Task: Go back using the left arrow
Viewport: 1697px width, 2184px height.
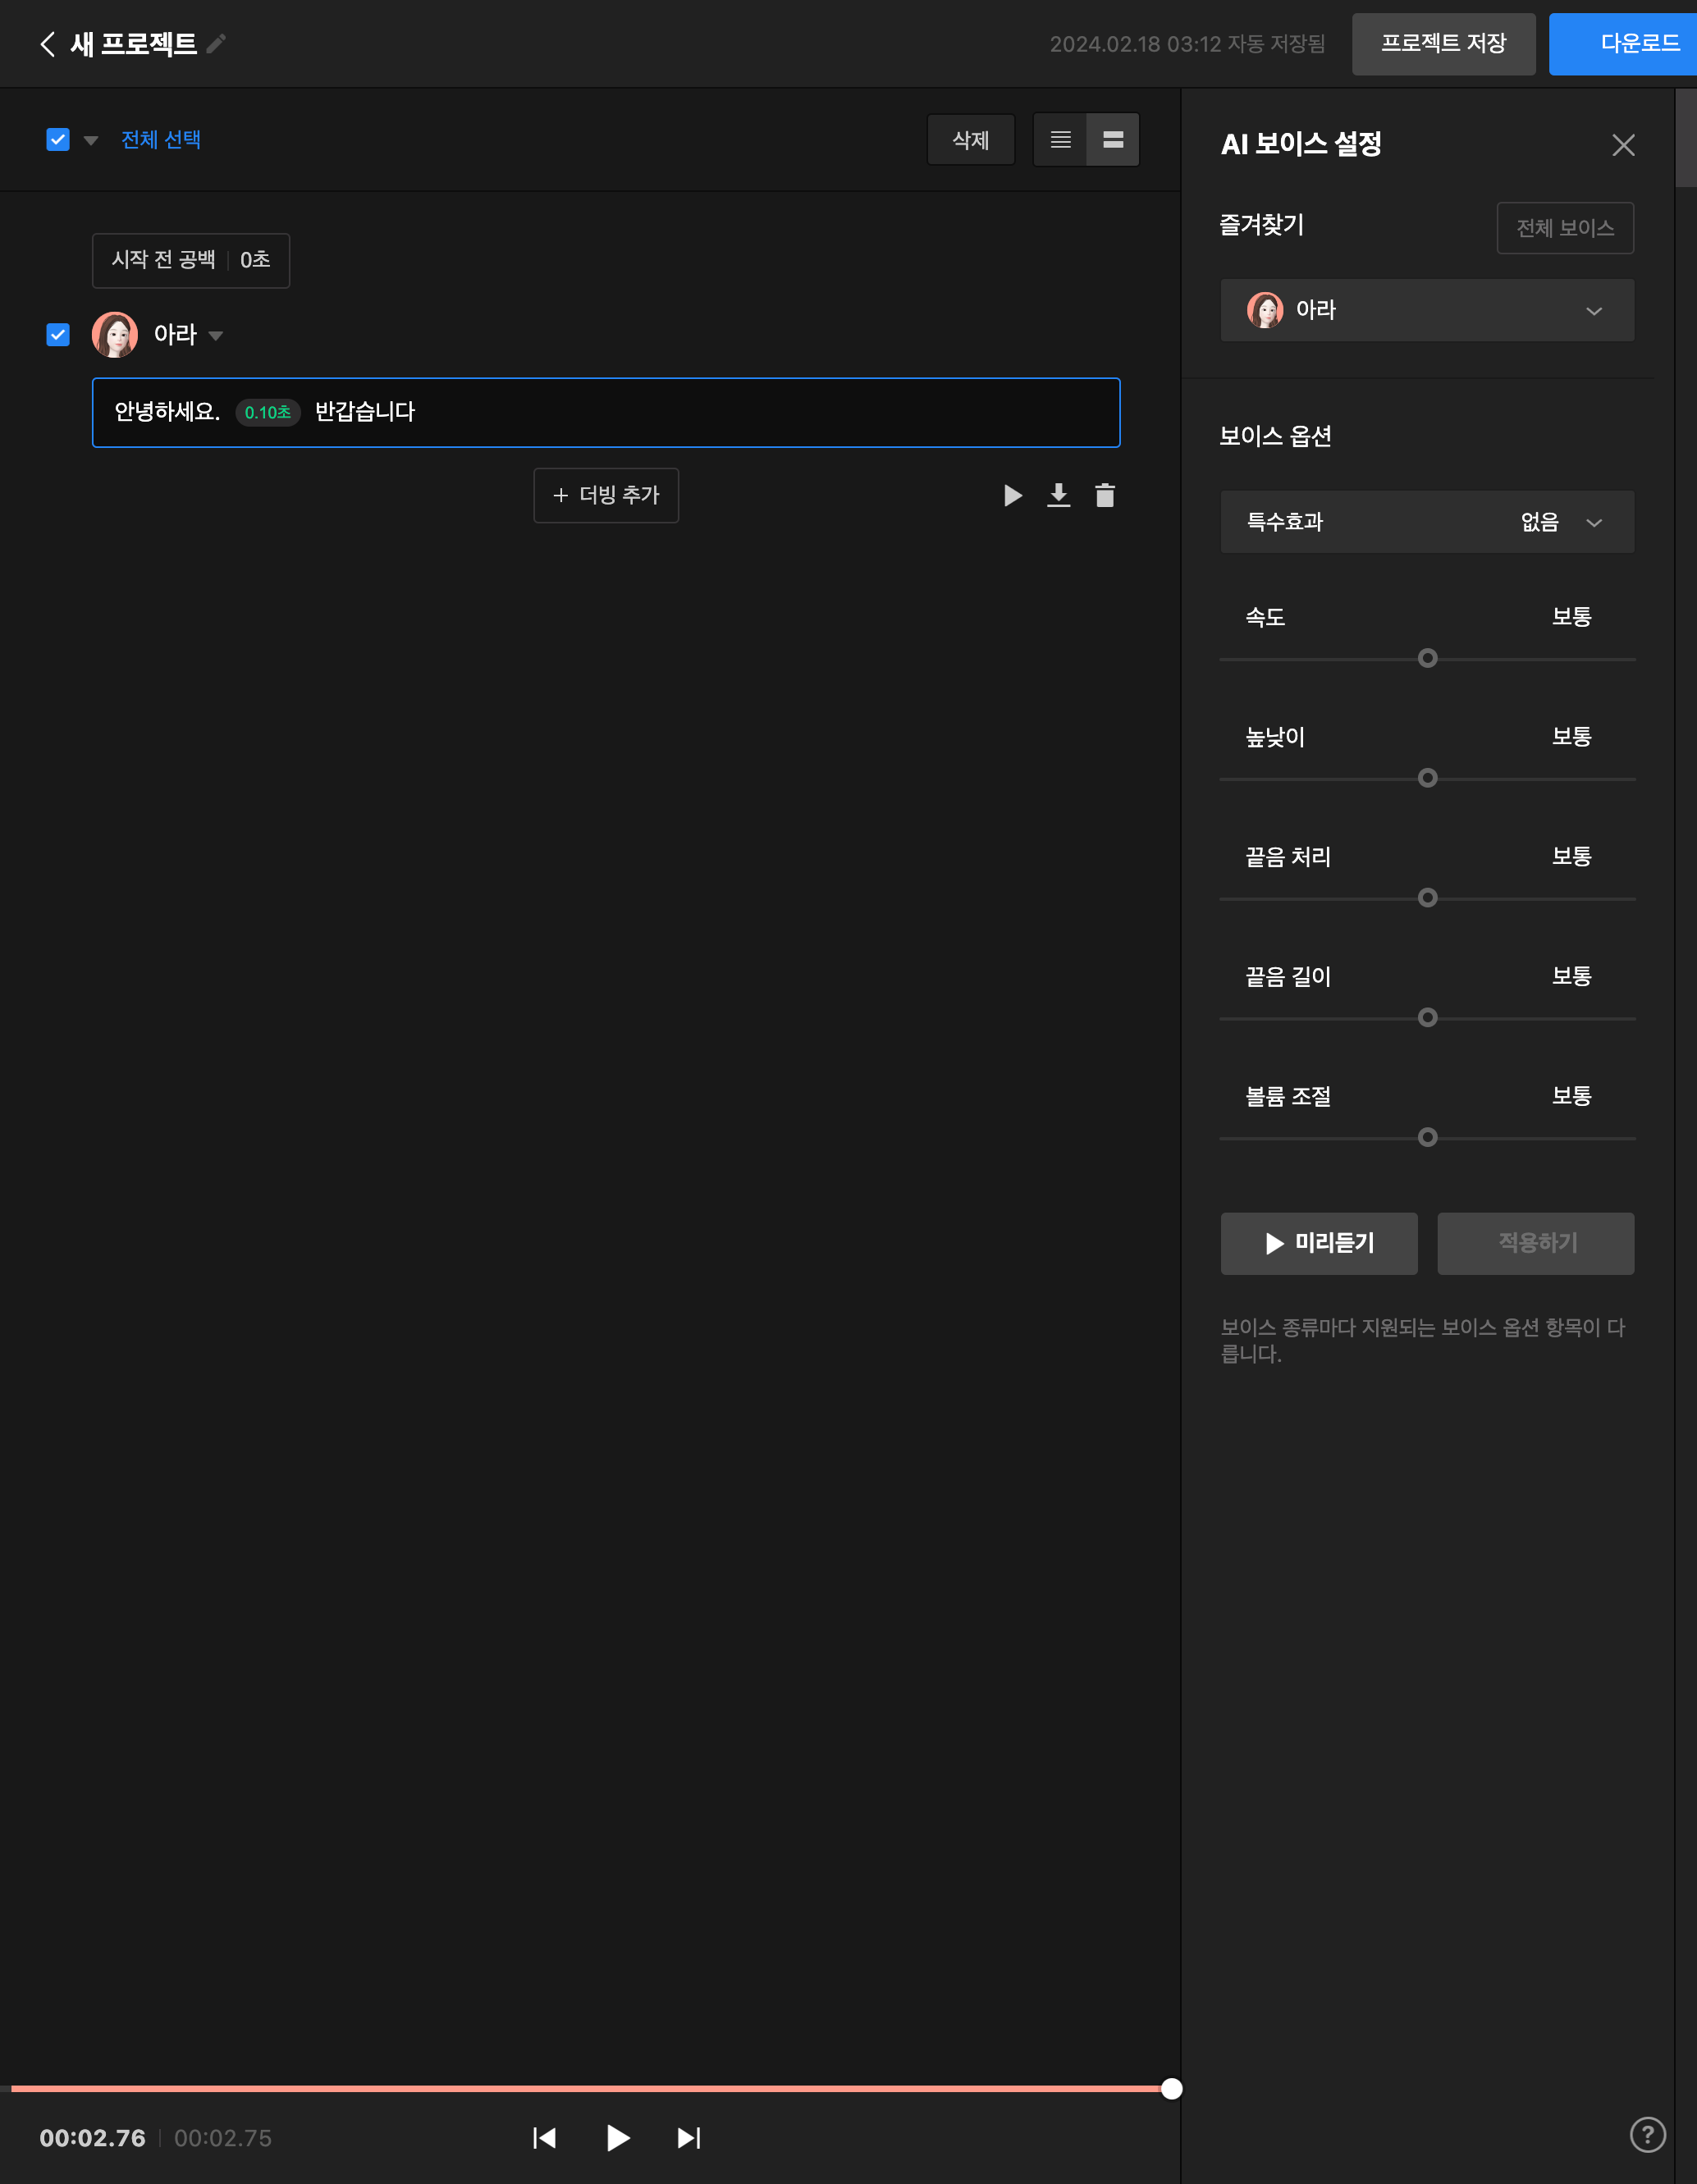Action: tap(47, 44)
